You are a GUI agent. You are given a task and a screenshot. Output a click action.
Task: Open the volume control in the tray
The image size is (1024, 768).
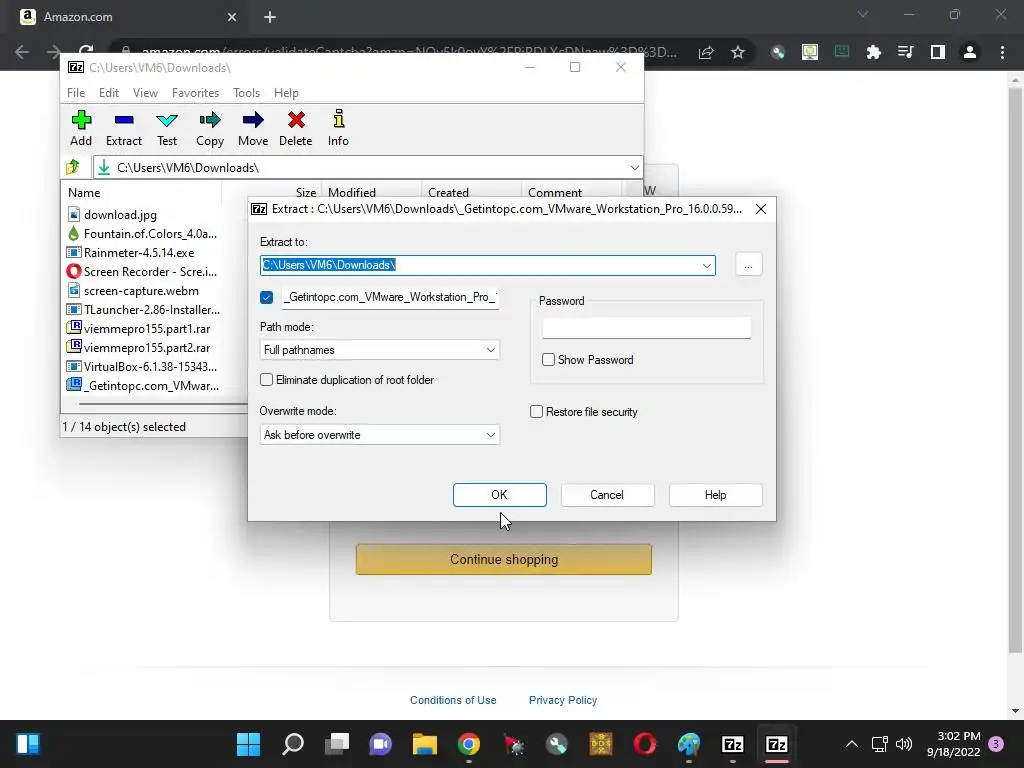click(x=904, y=744)
